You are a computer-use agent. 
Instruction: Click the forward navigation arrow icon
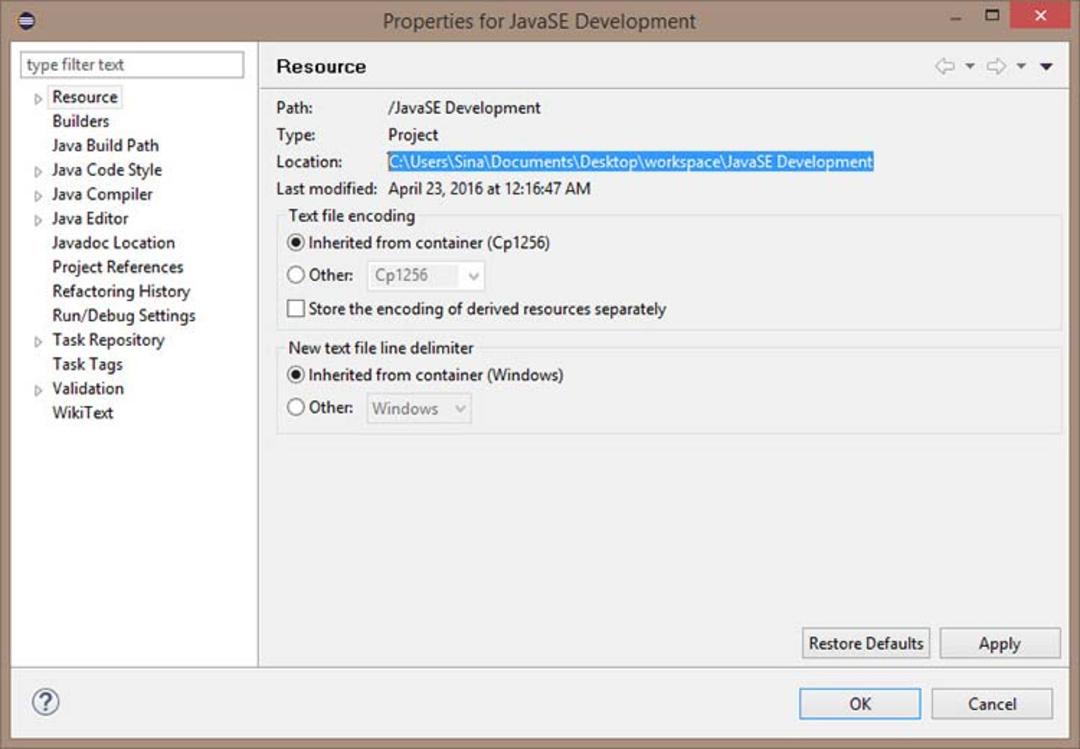(x=997, y=66)
